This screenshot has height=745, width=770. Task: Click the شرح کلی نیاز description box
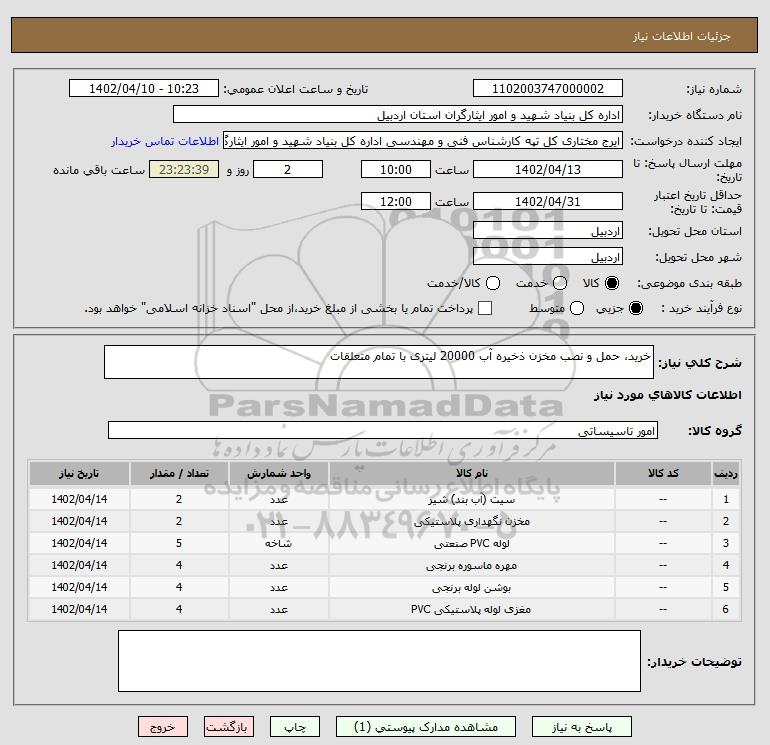pyautogui.click(x=379, y=362)
